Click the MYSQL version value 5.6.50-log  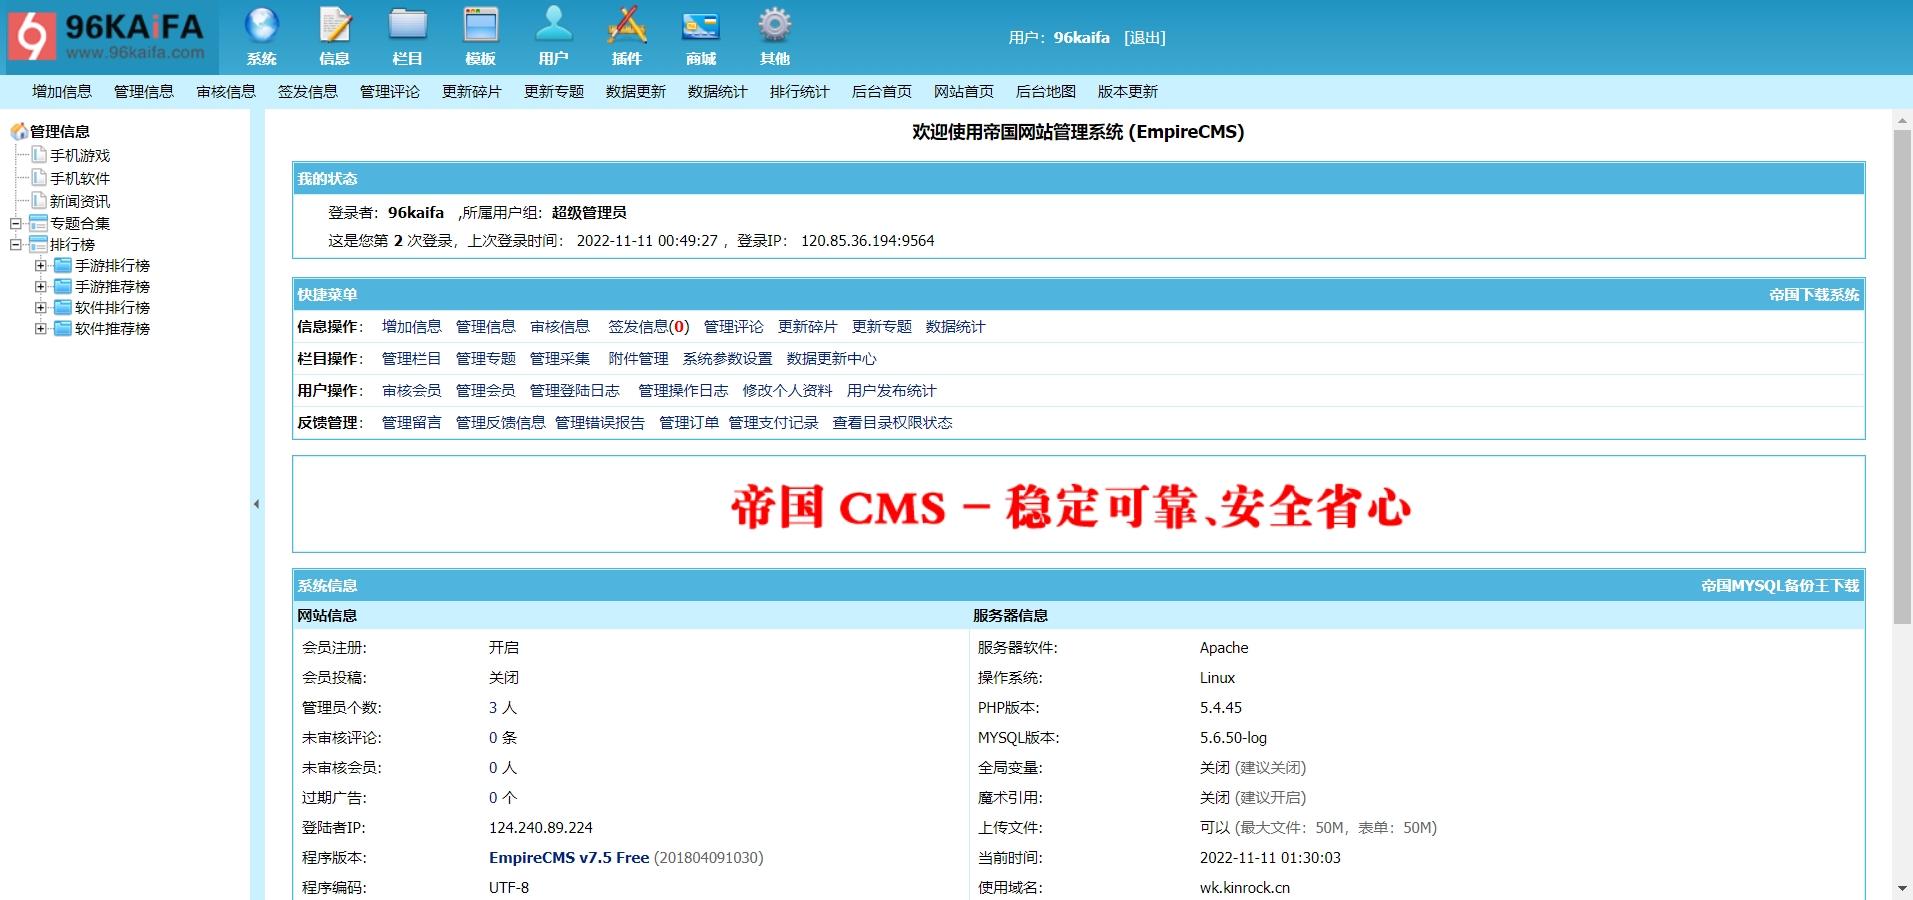1233,737
